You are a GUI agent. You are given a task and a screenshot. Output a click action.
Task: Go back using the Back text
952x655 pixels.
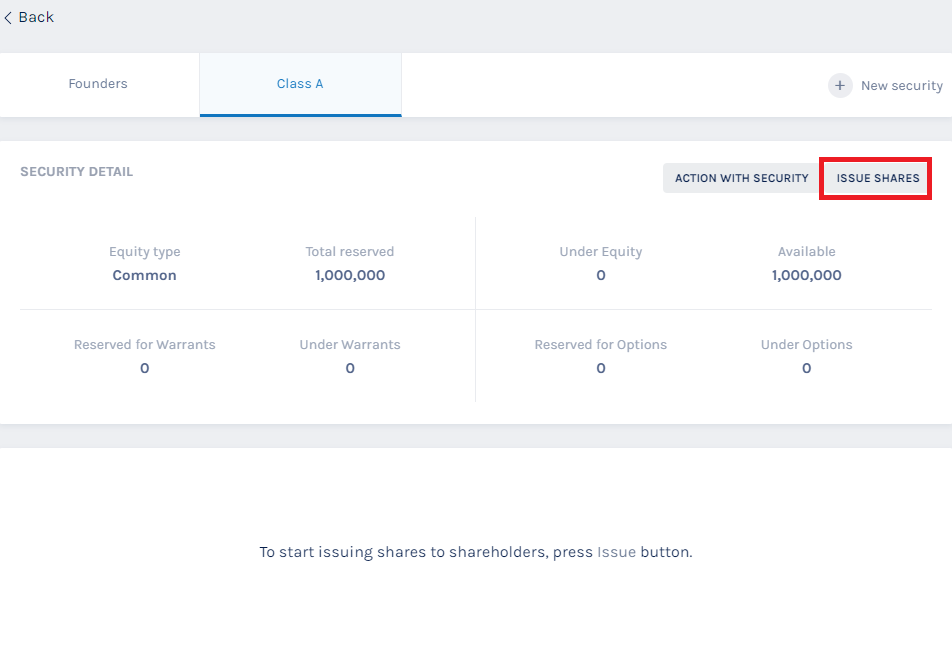(36, 18)
